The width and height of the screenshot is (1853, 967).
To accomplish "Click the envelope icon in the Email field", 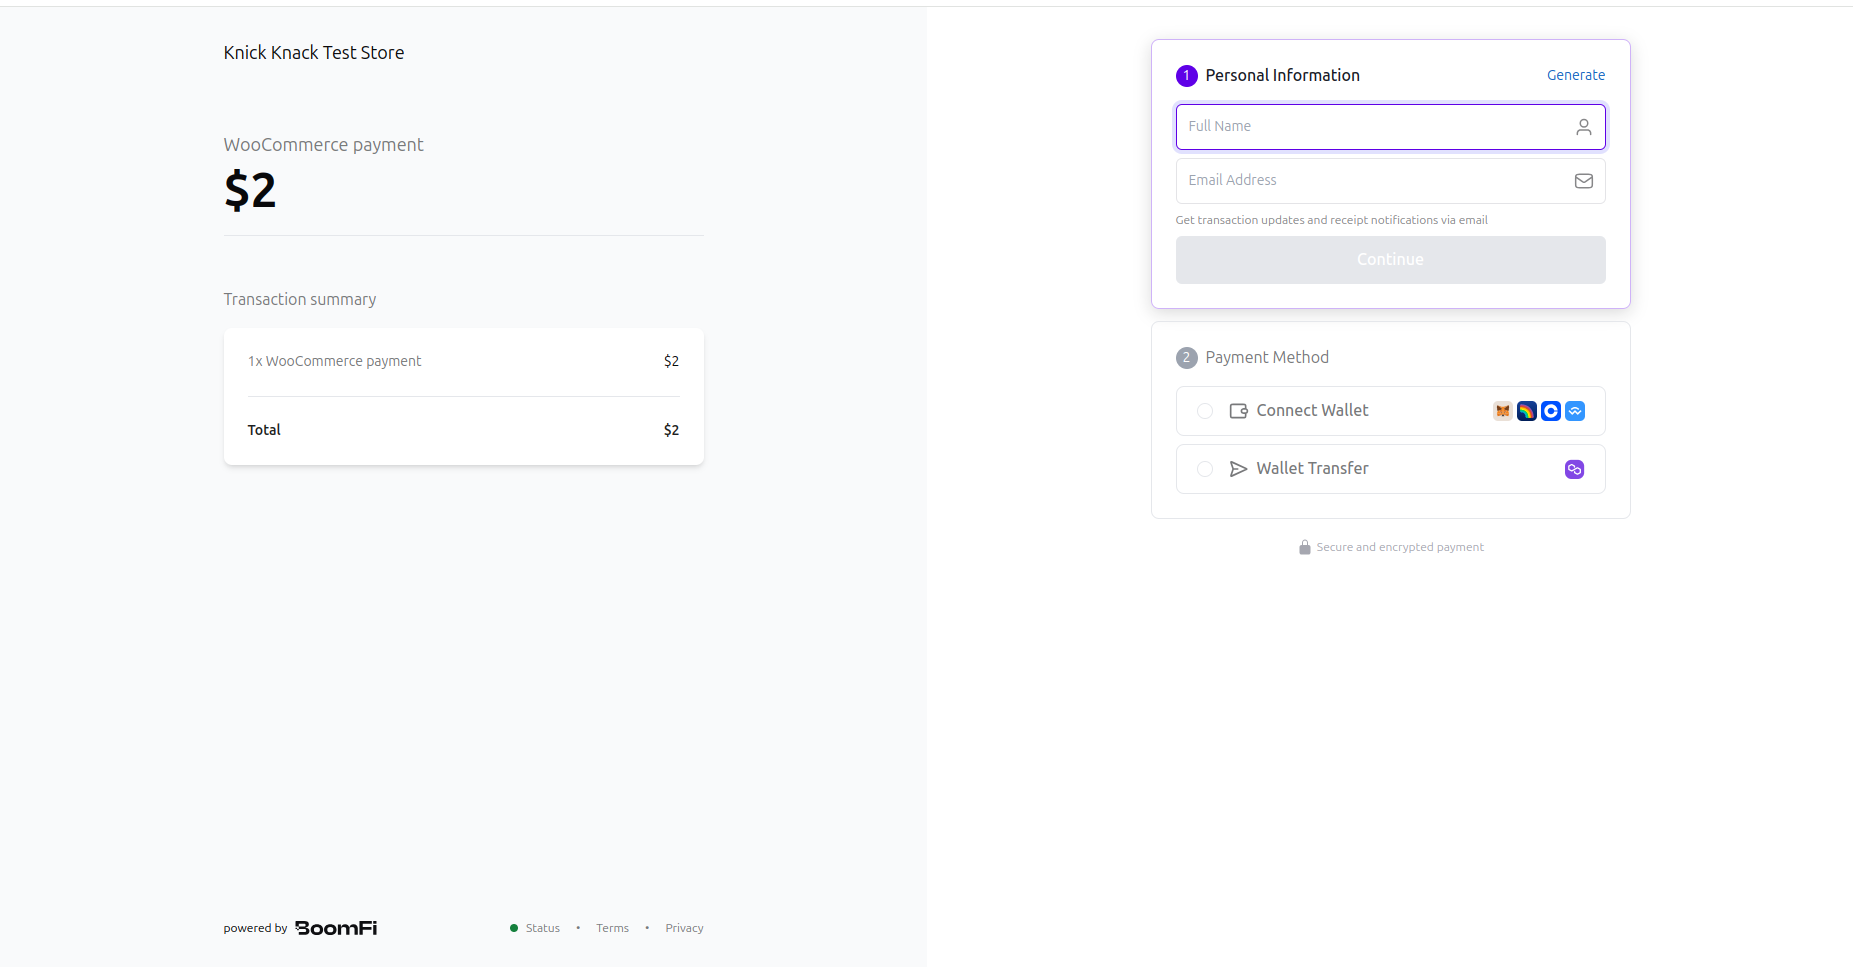I will click(1583, 180).
